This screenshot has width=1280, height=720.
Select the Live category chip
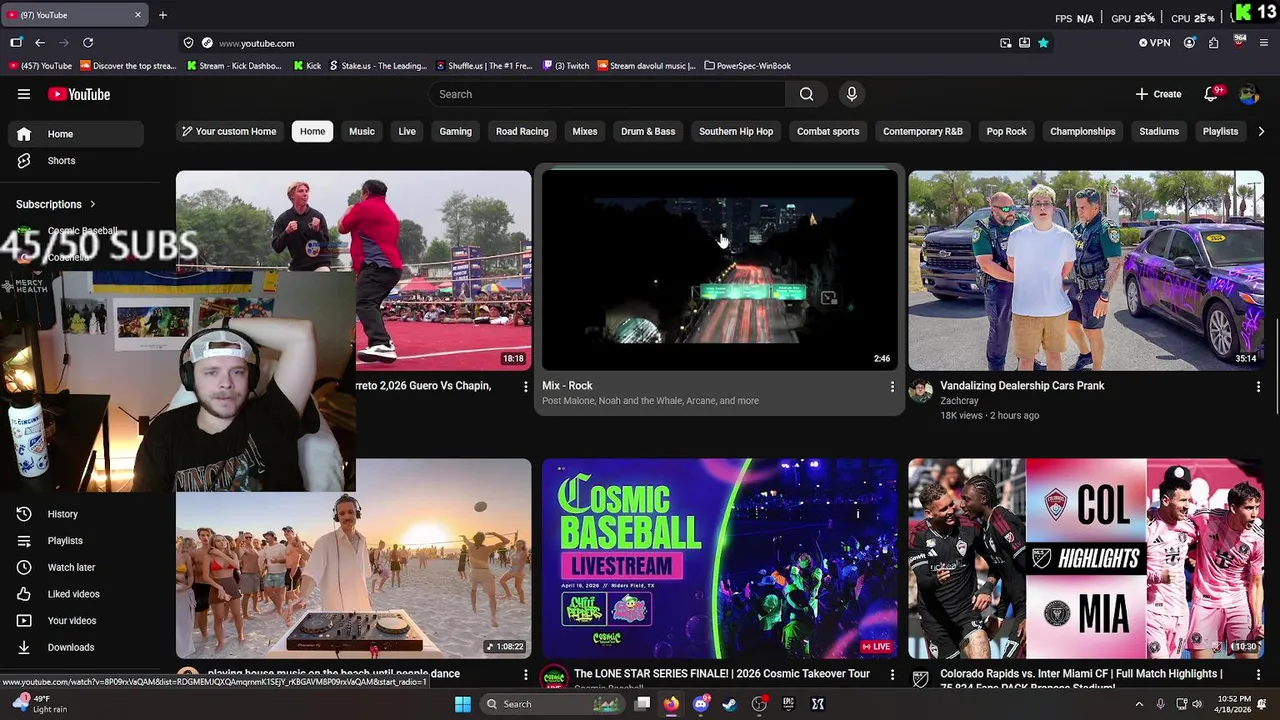407,131
